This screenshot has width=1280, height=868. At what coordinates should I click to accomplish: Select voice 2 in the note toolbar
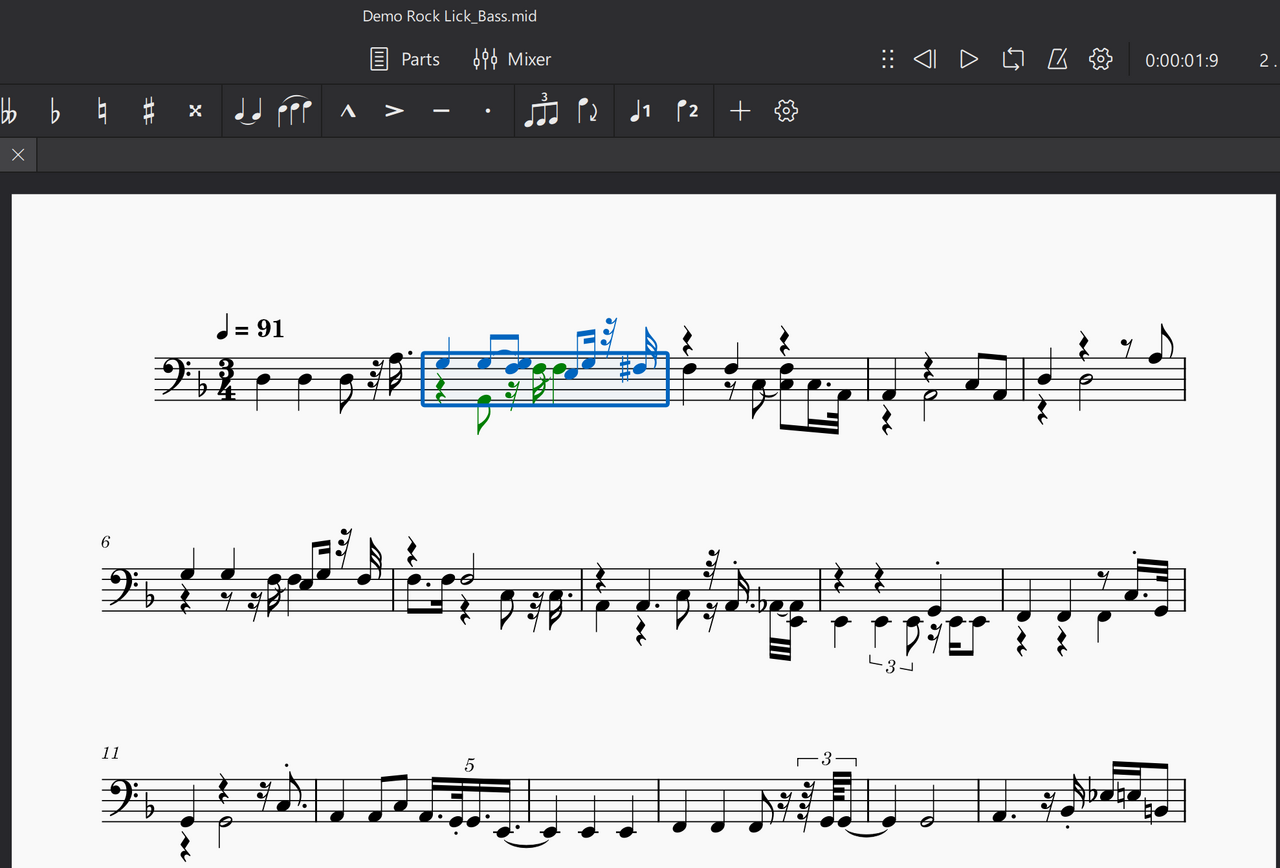click(x=687, y=111)
